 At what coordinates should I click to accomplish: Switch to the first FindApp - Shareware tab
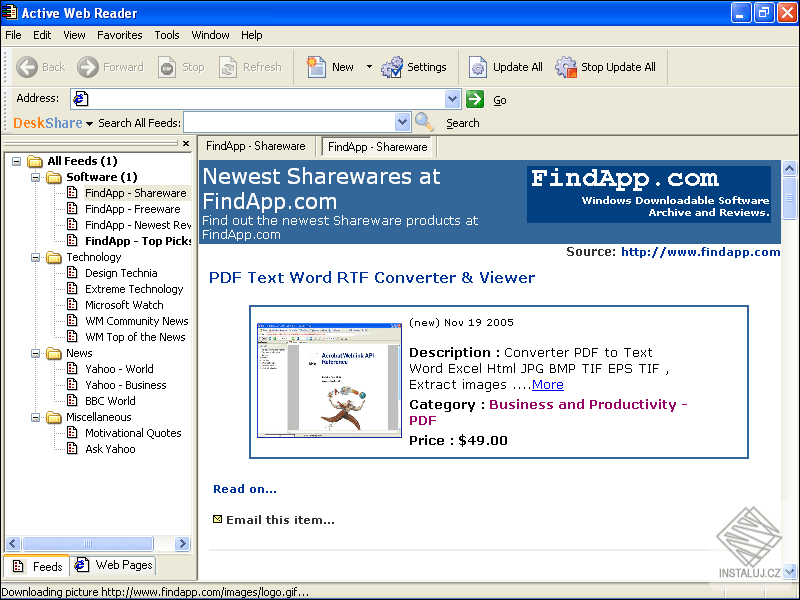256,146
